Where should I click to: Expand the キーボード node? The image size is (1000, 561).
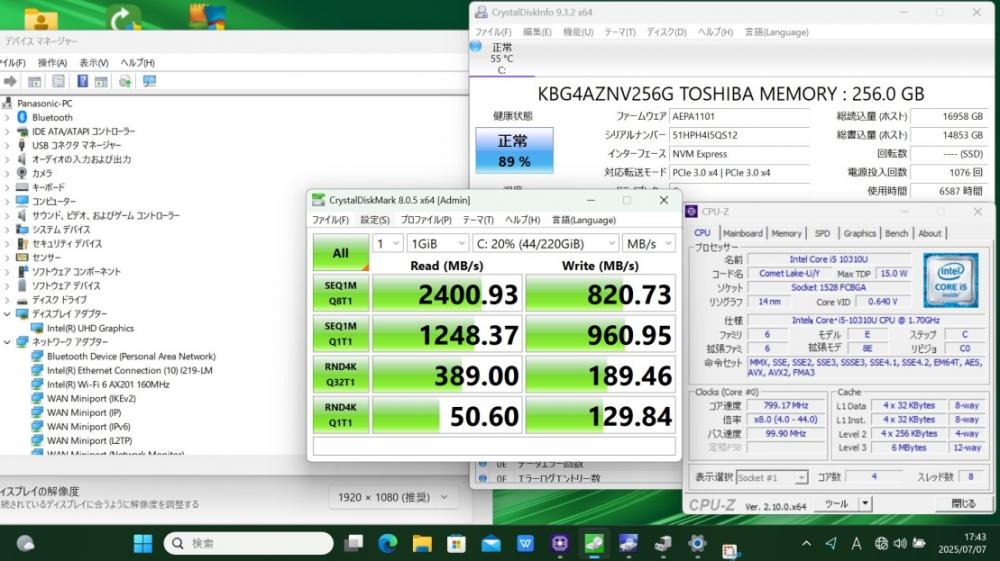click(7, 187)
